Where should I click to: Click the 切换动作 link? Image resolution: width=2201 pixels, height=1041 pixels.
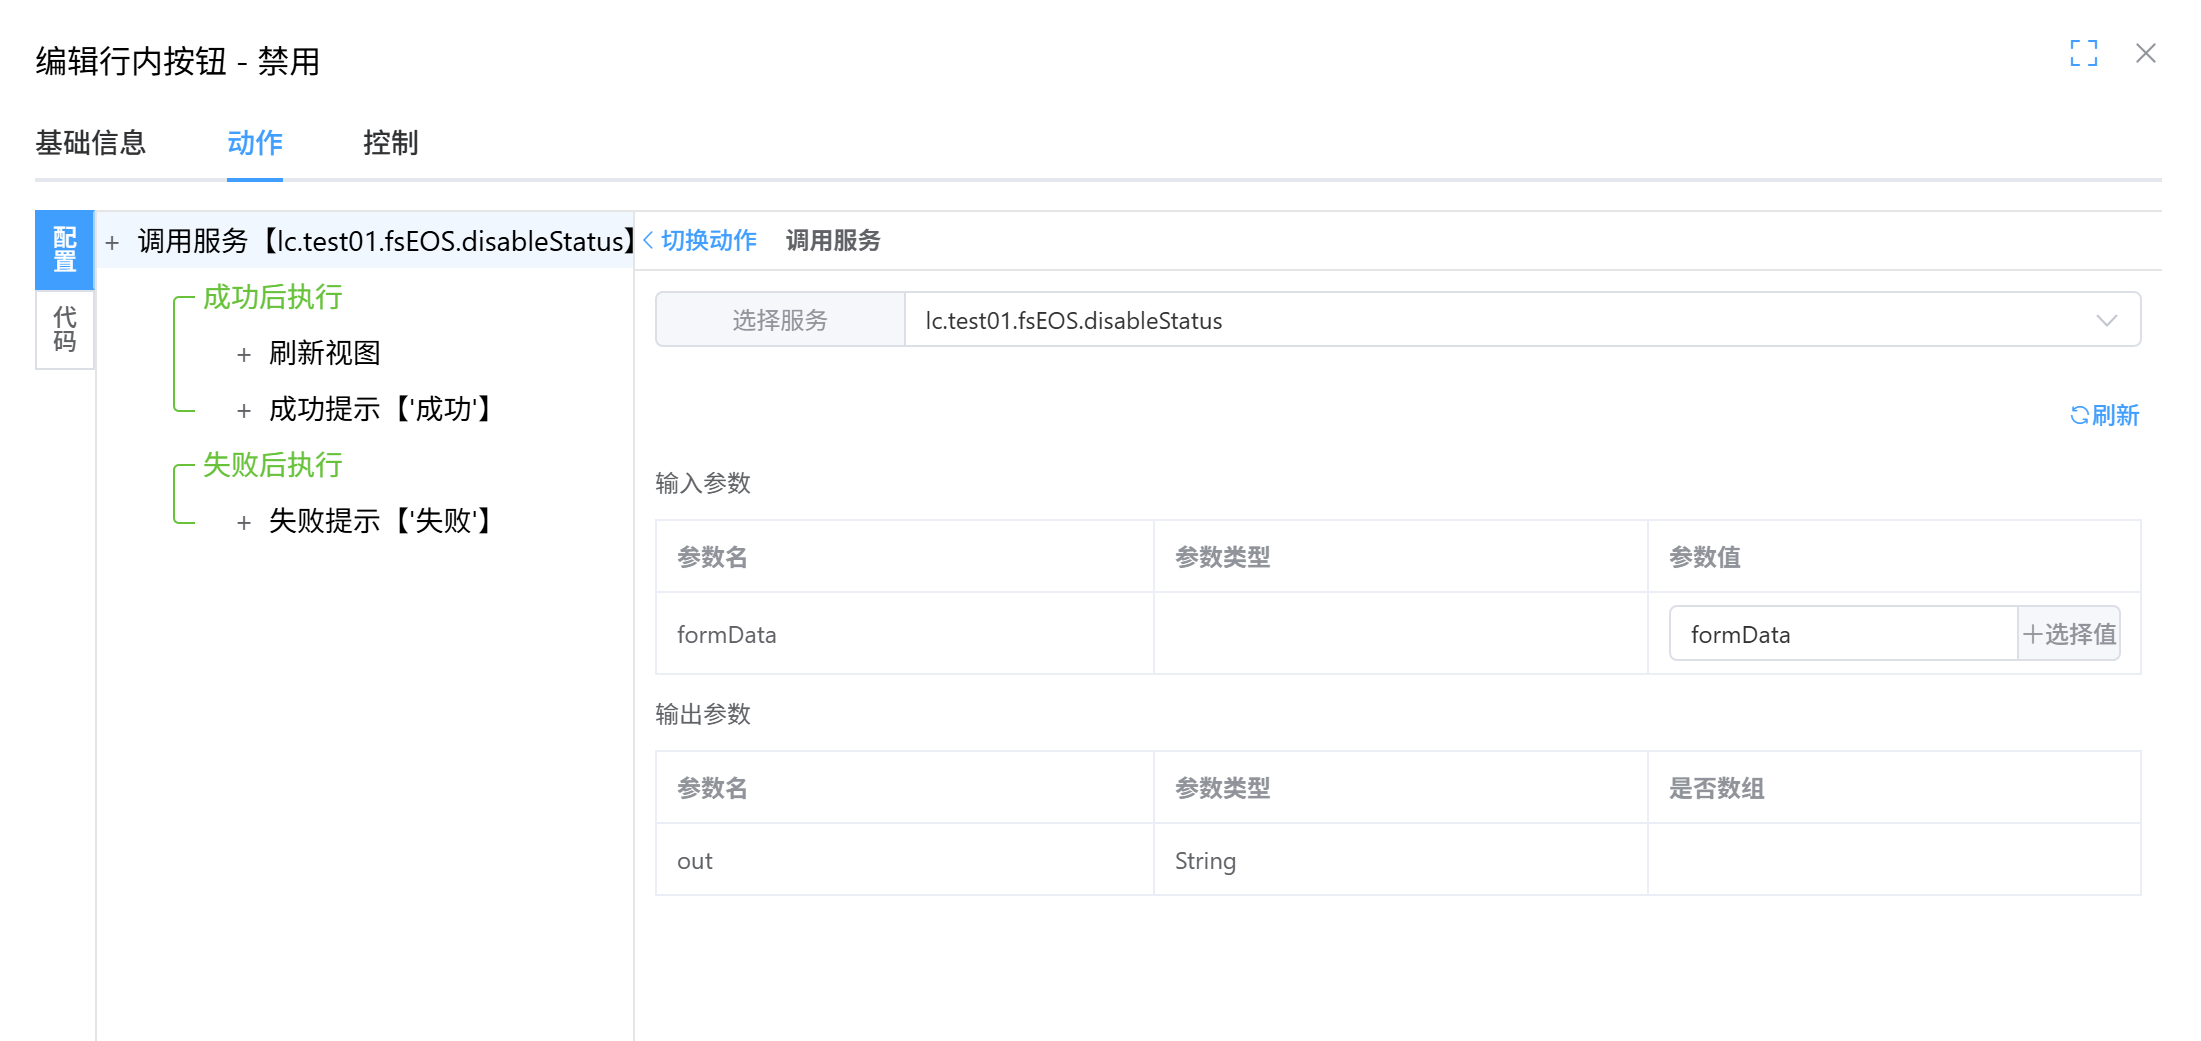[708, 240]
